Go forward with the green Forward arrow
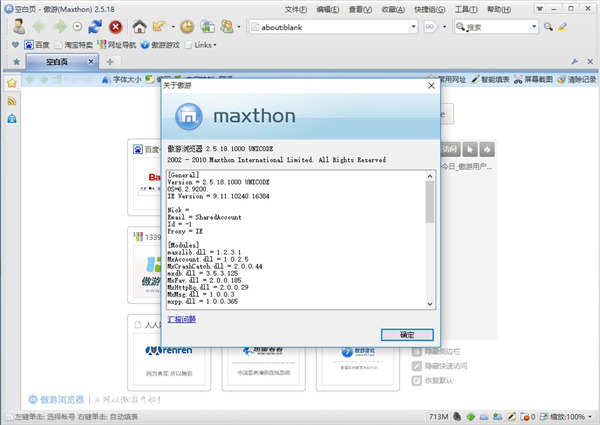The image size is (600, 425). point(60,27)
